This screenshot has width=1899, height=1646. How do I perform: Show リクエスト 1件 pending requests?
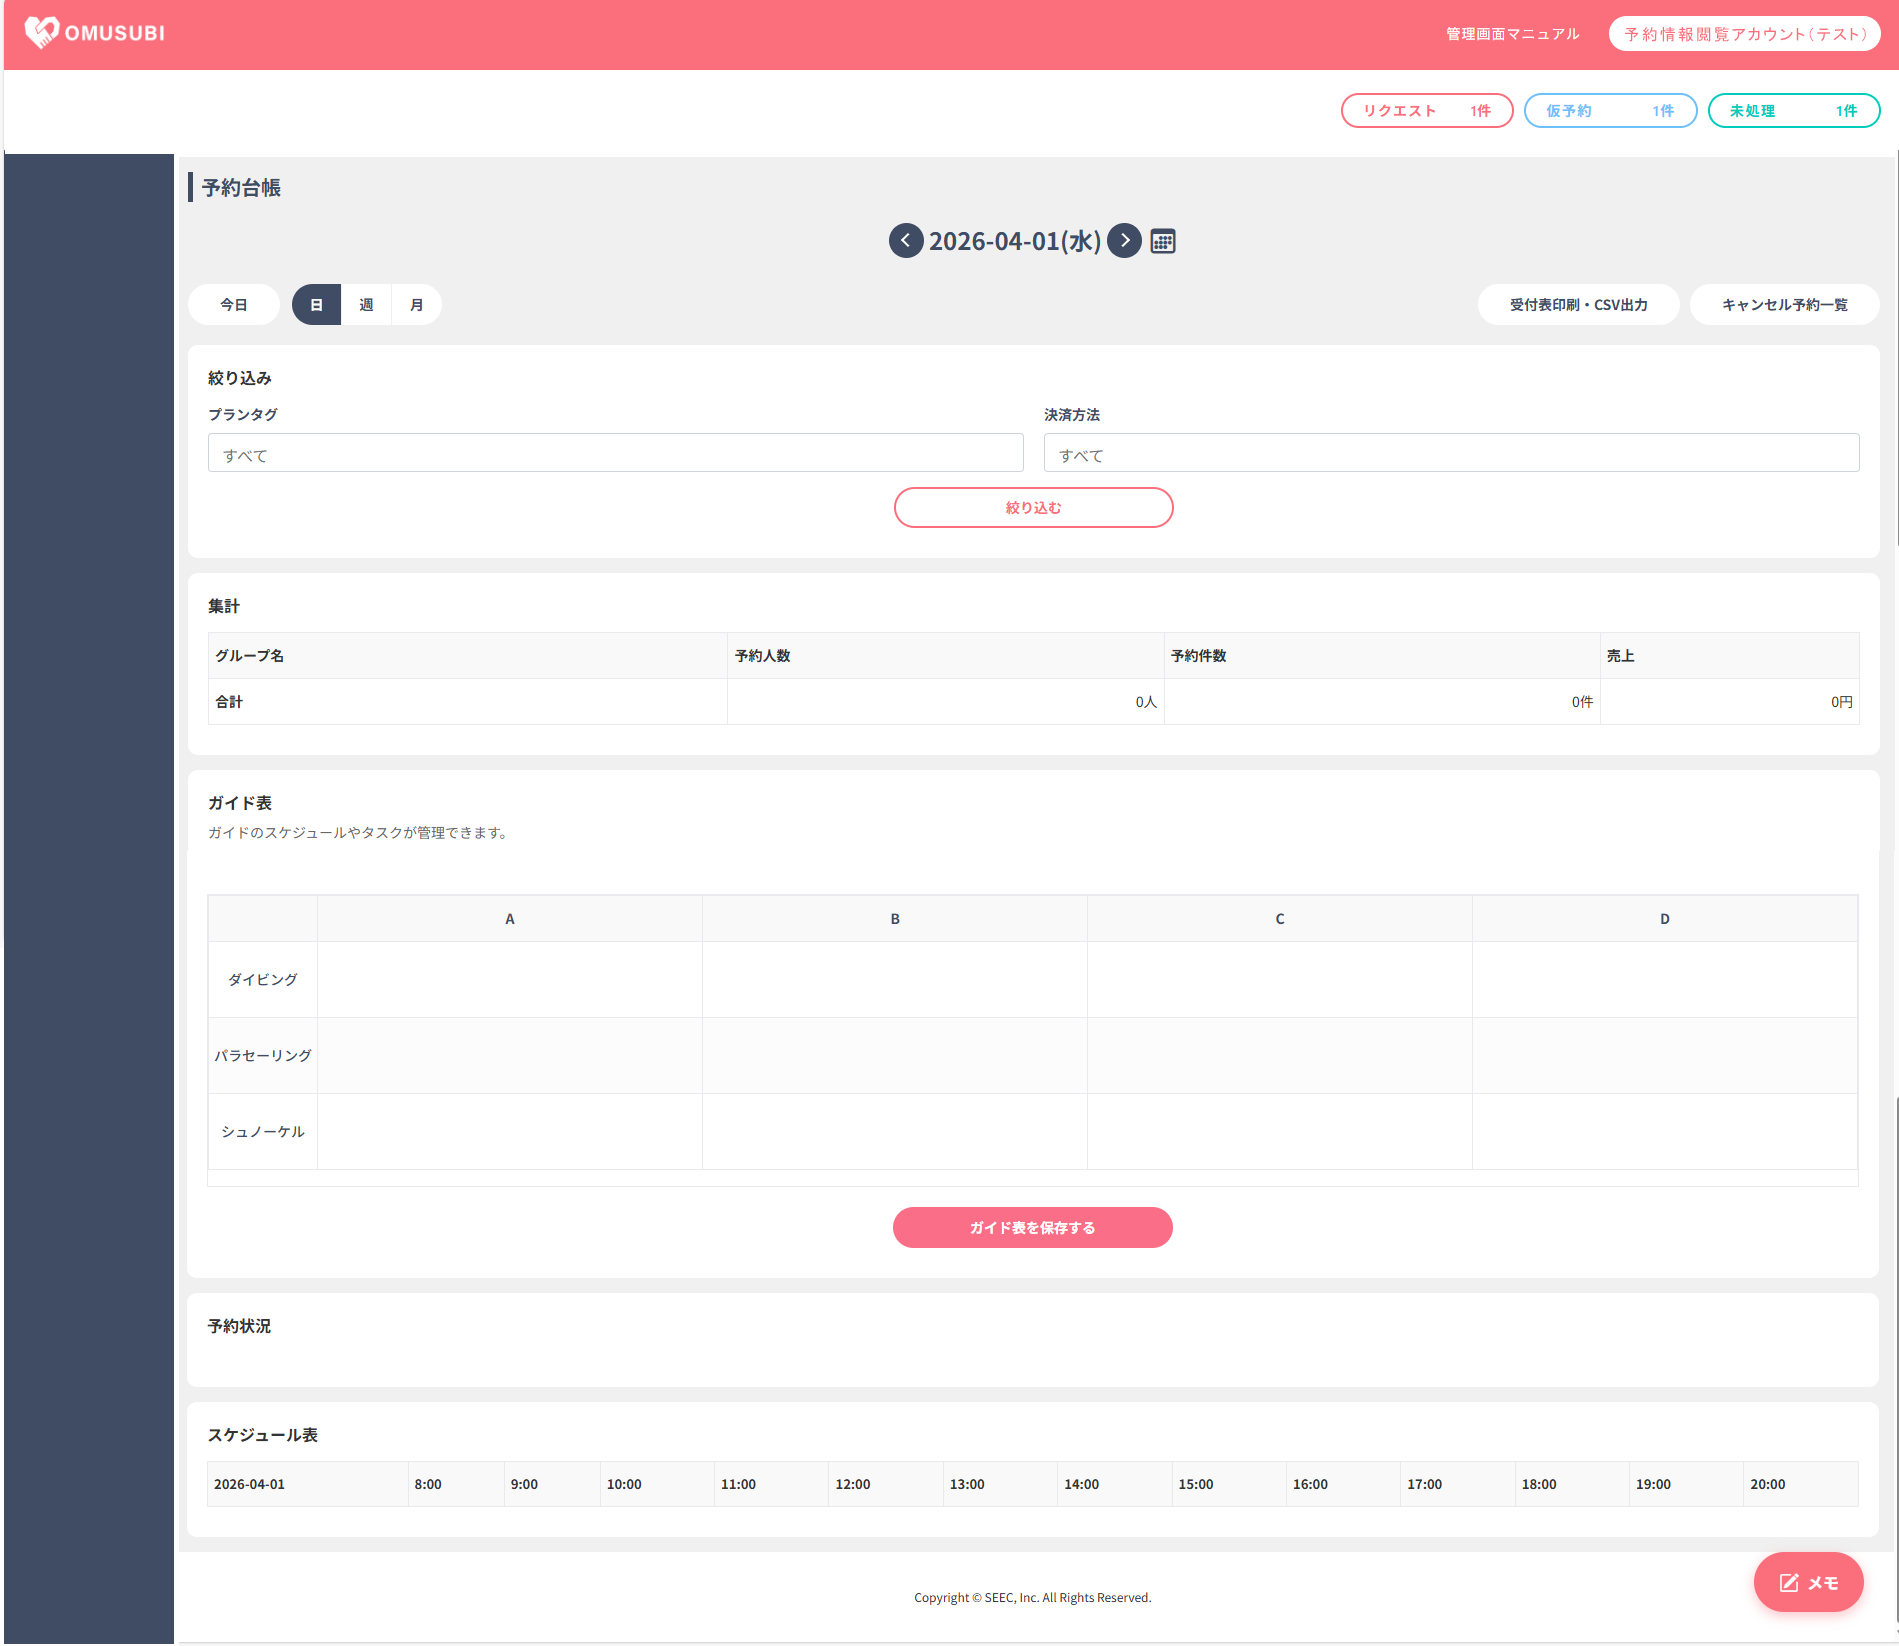[1426, 111]
